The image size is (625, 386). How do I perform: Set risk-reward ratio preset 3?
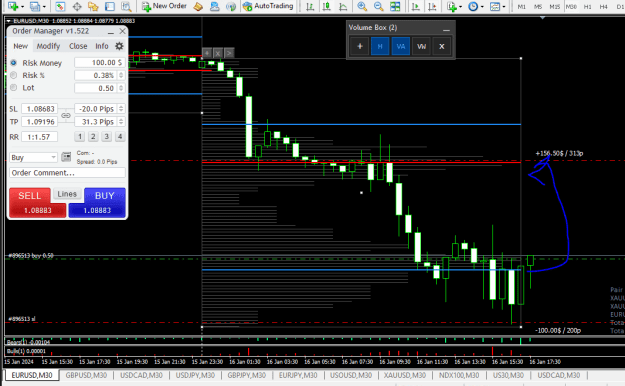[x=106, y=137]
